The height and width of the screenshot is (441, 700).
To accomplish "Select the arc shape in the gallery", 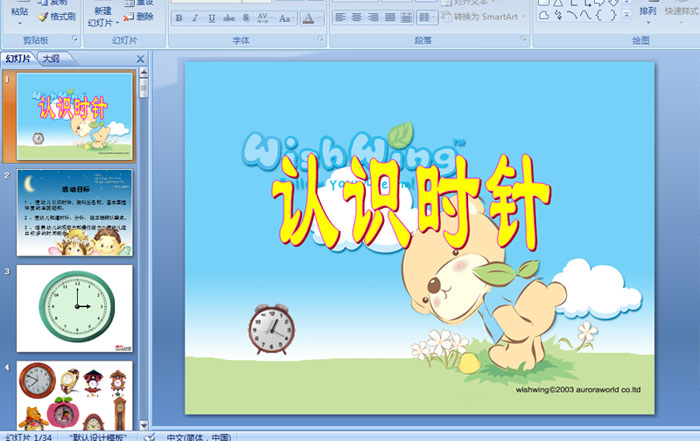I will click(x=572, y=16).
